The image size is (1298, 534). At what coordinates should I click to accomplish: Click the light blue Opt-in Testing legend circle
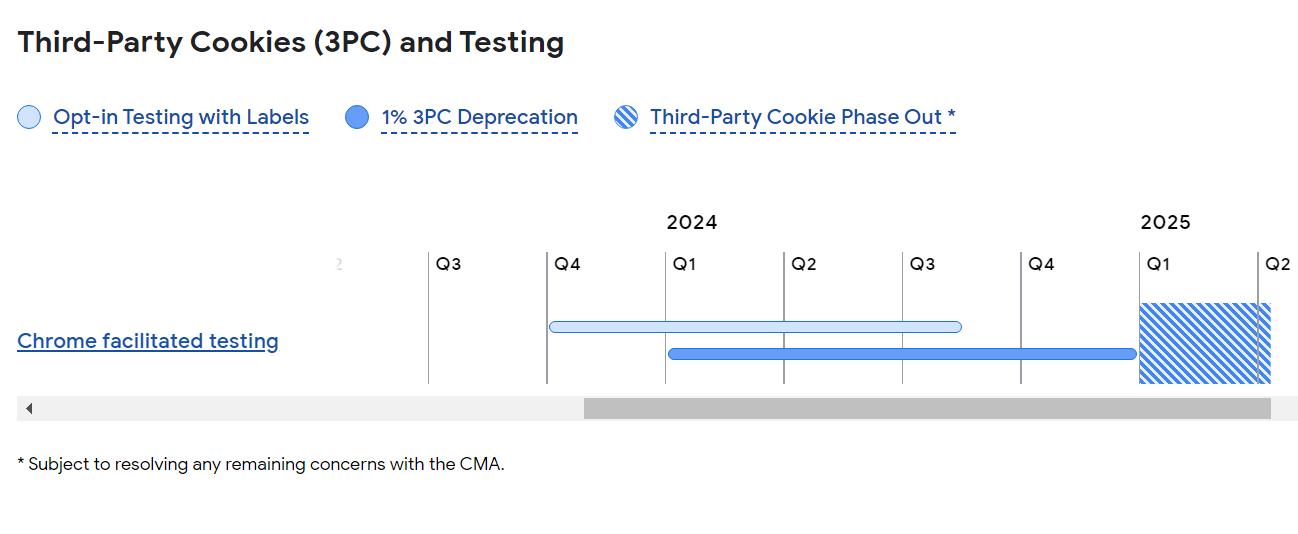pyautogui.click(x=29, y=118)
